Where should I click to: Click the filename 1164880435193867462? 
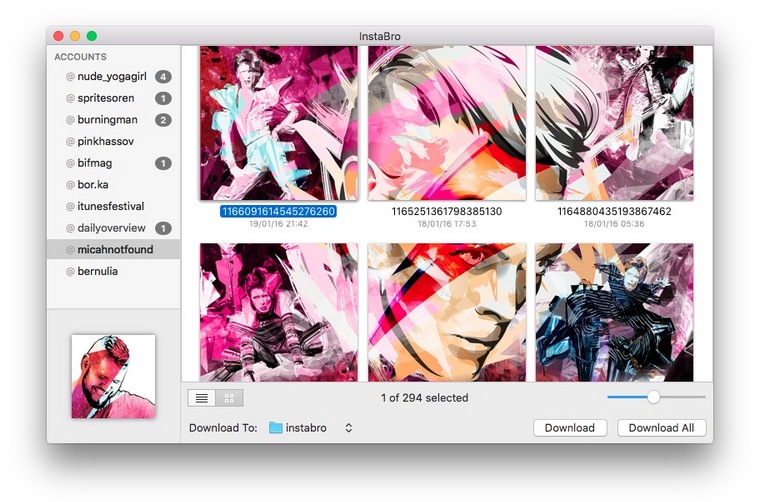615,211
